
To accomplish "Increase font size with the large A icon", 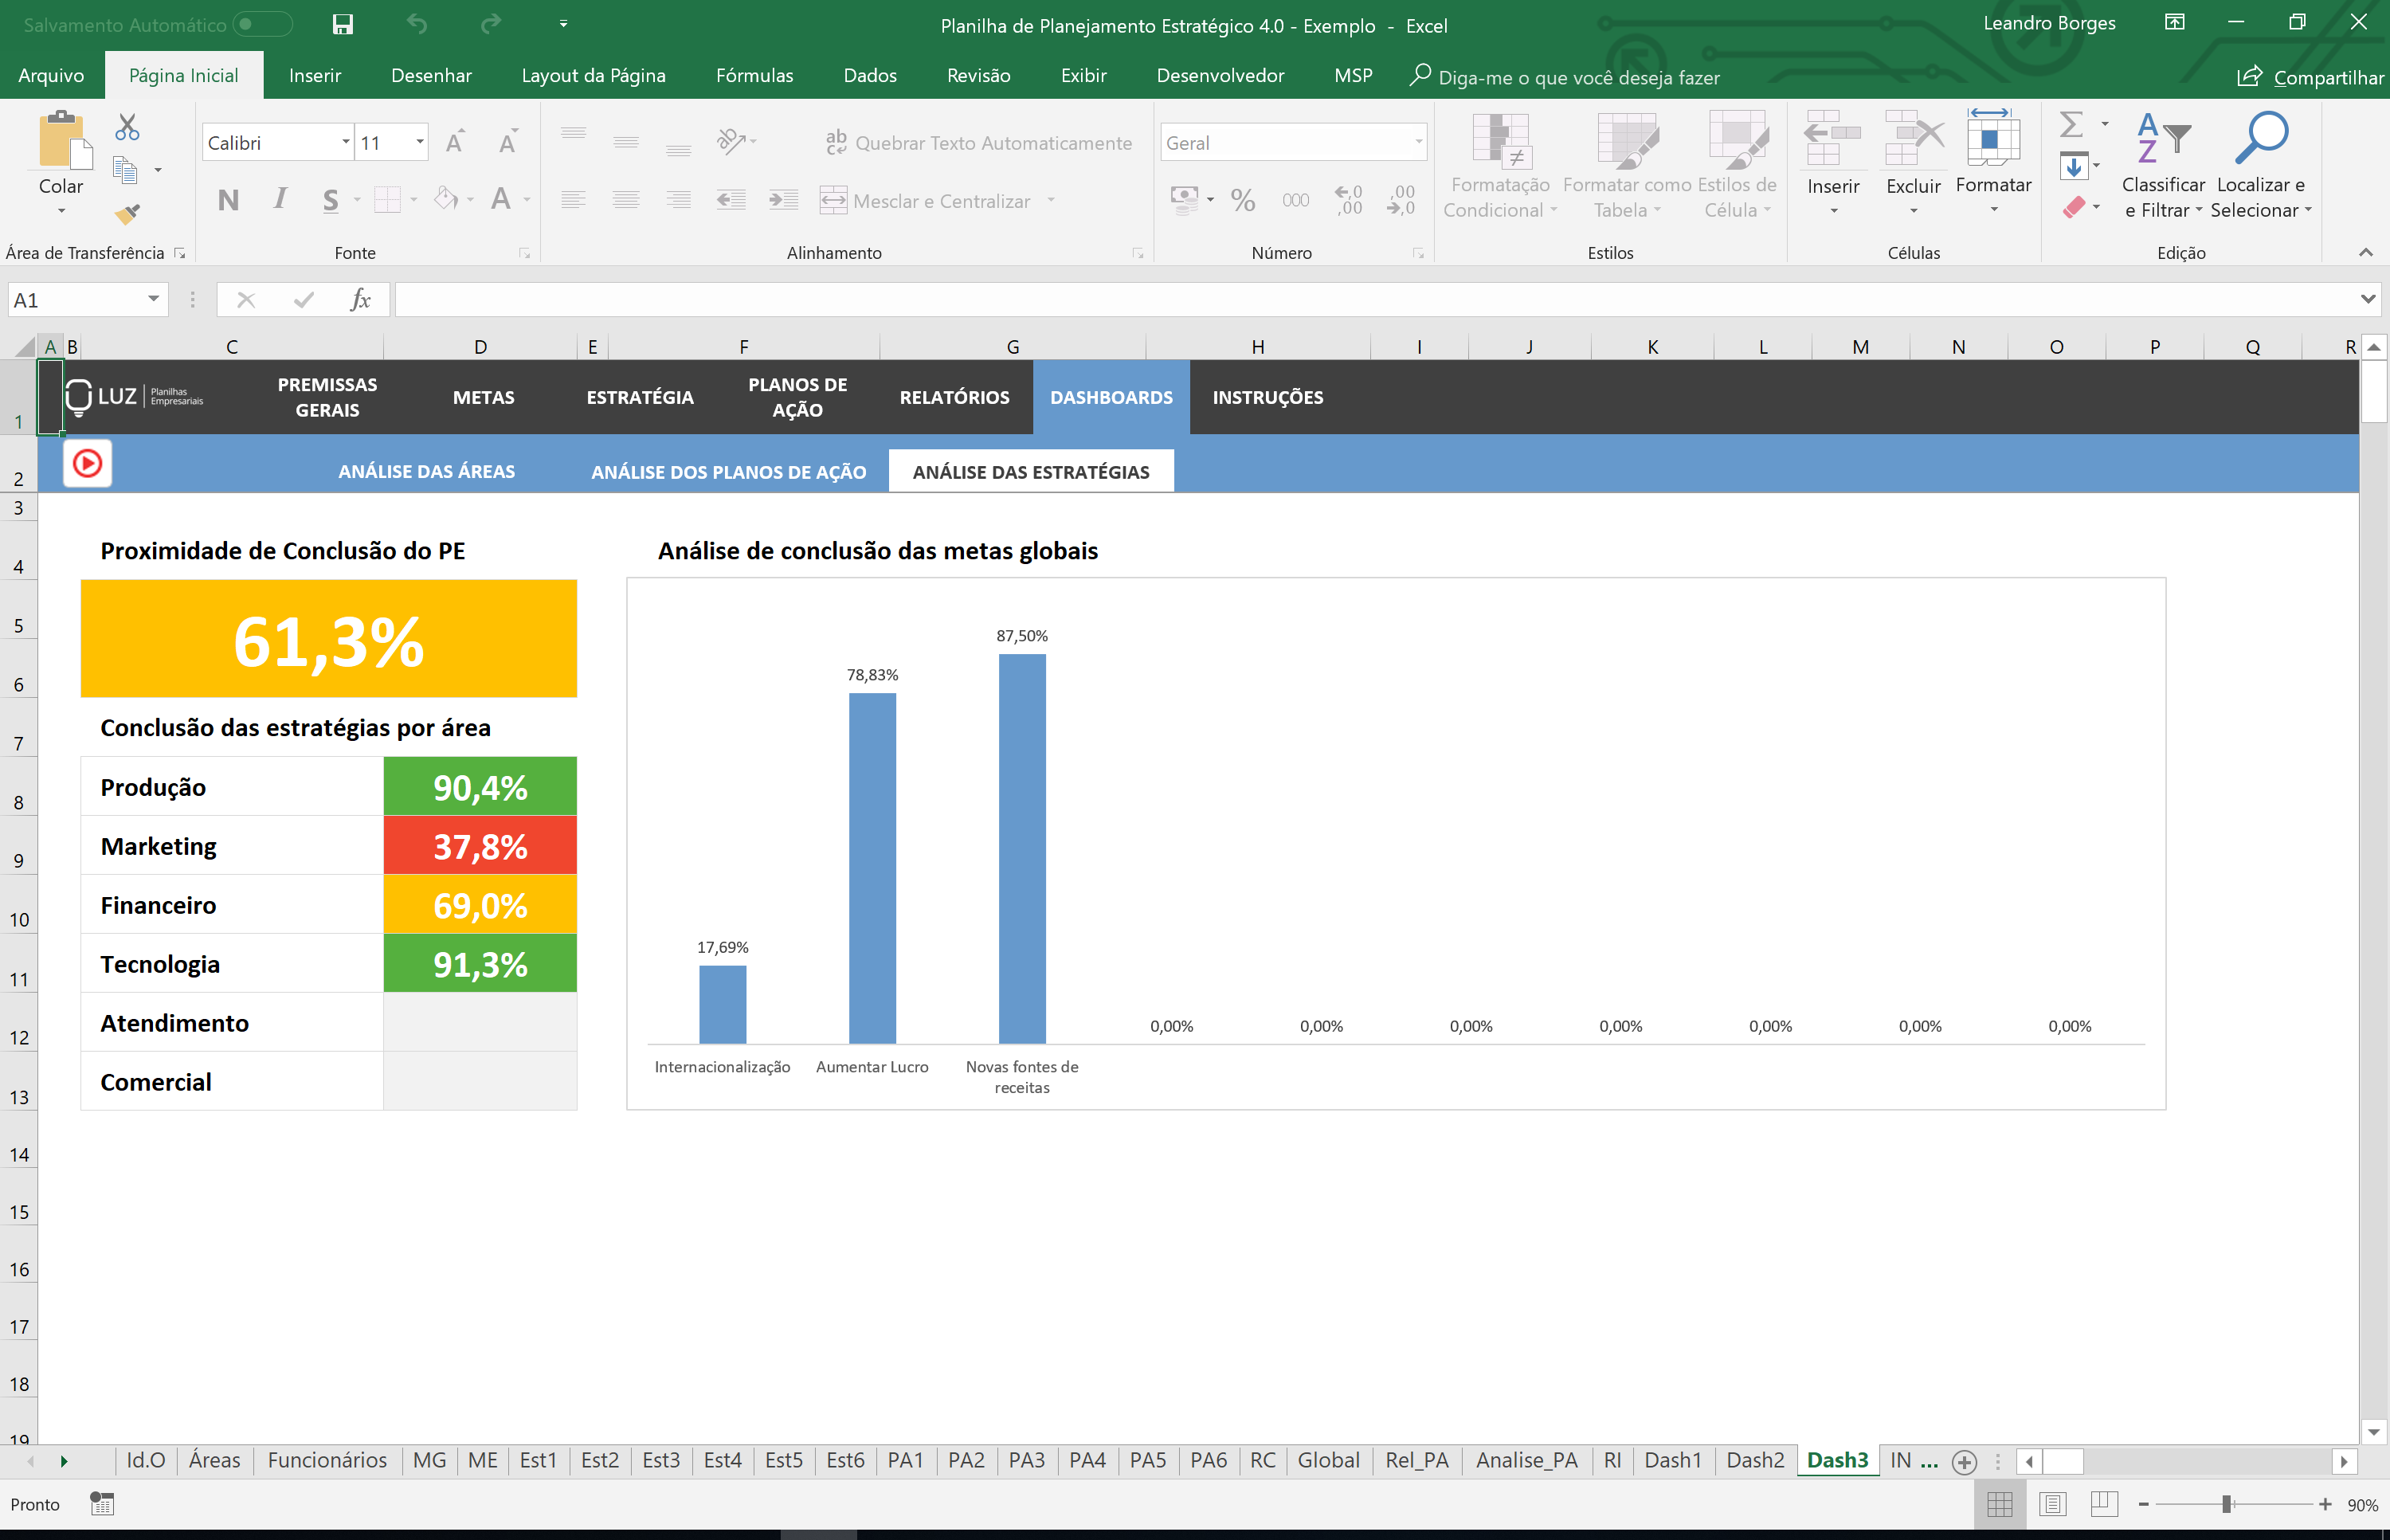I will tap(455, 143).
